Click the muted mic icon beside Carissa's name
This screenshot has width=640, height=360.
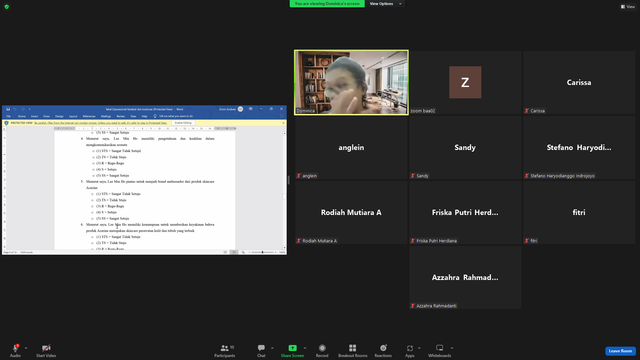(x=527, y=111)
